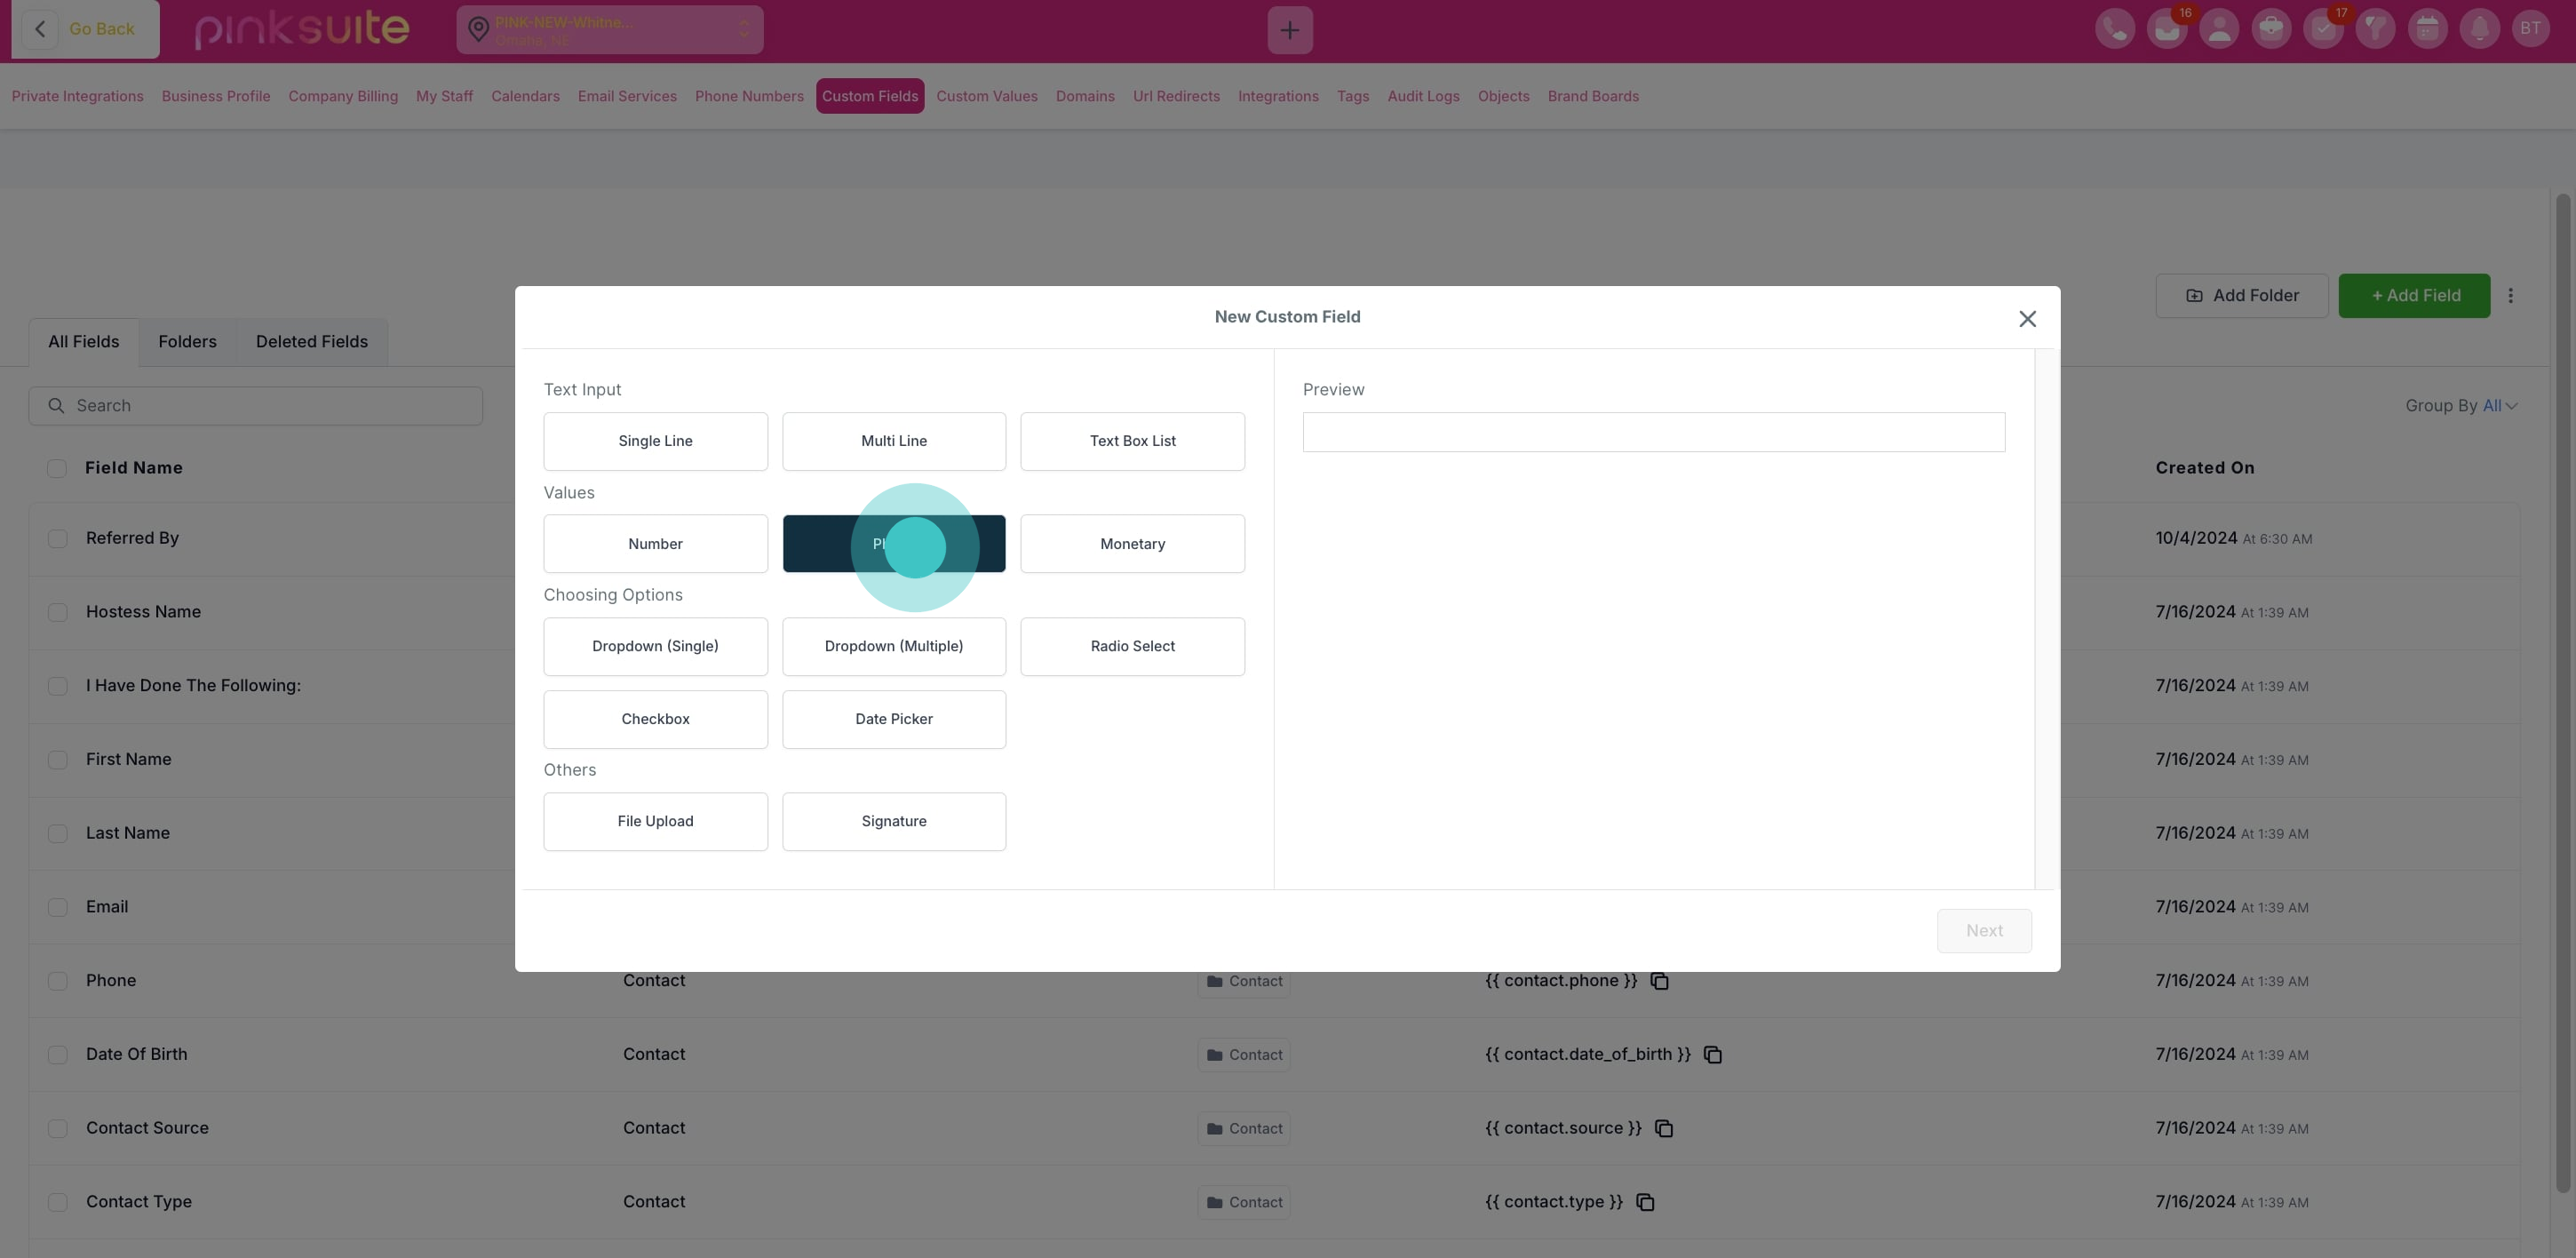Open the tasks checkmark icon with 17 badge
The image size is (2576, 1258).
[2322, 29]
